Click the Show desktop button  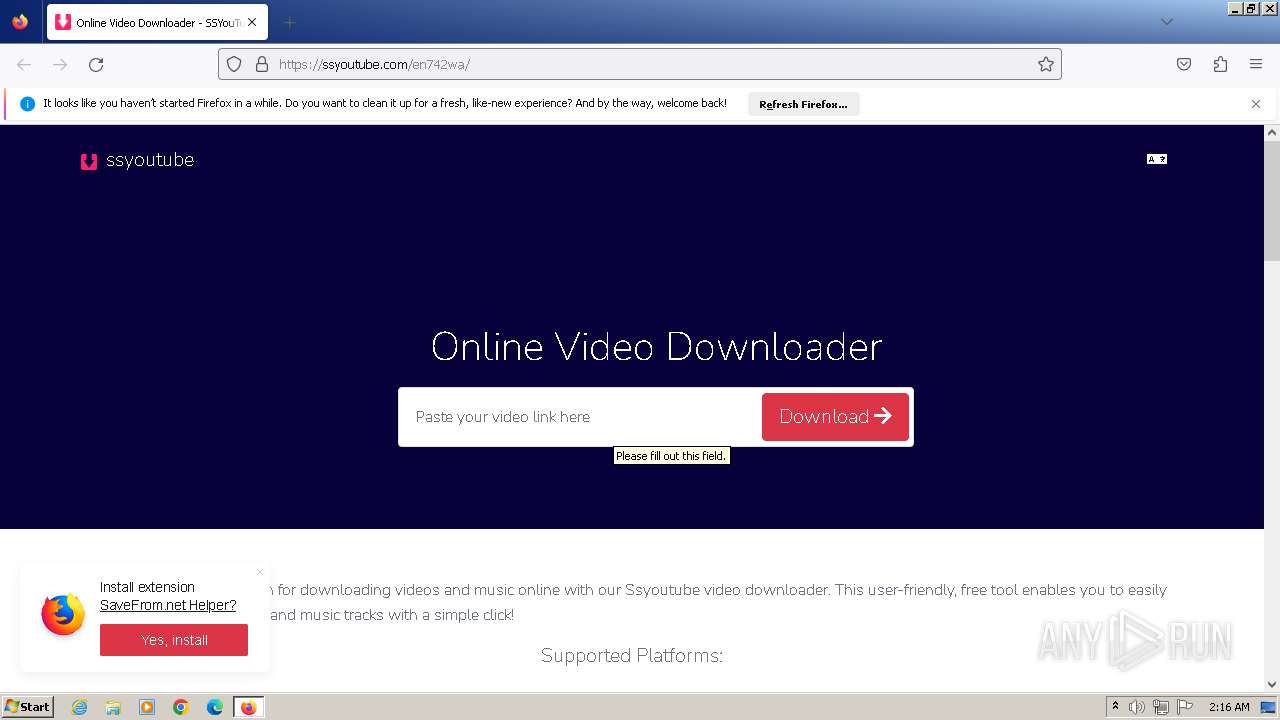pos(1269,707)
